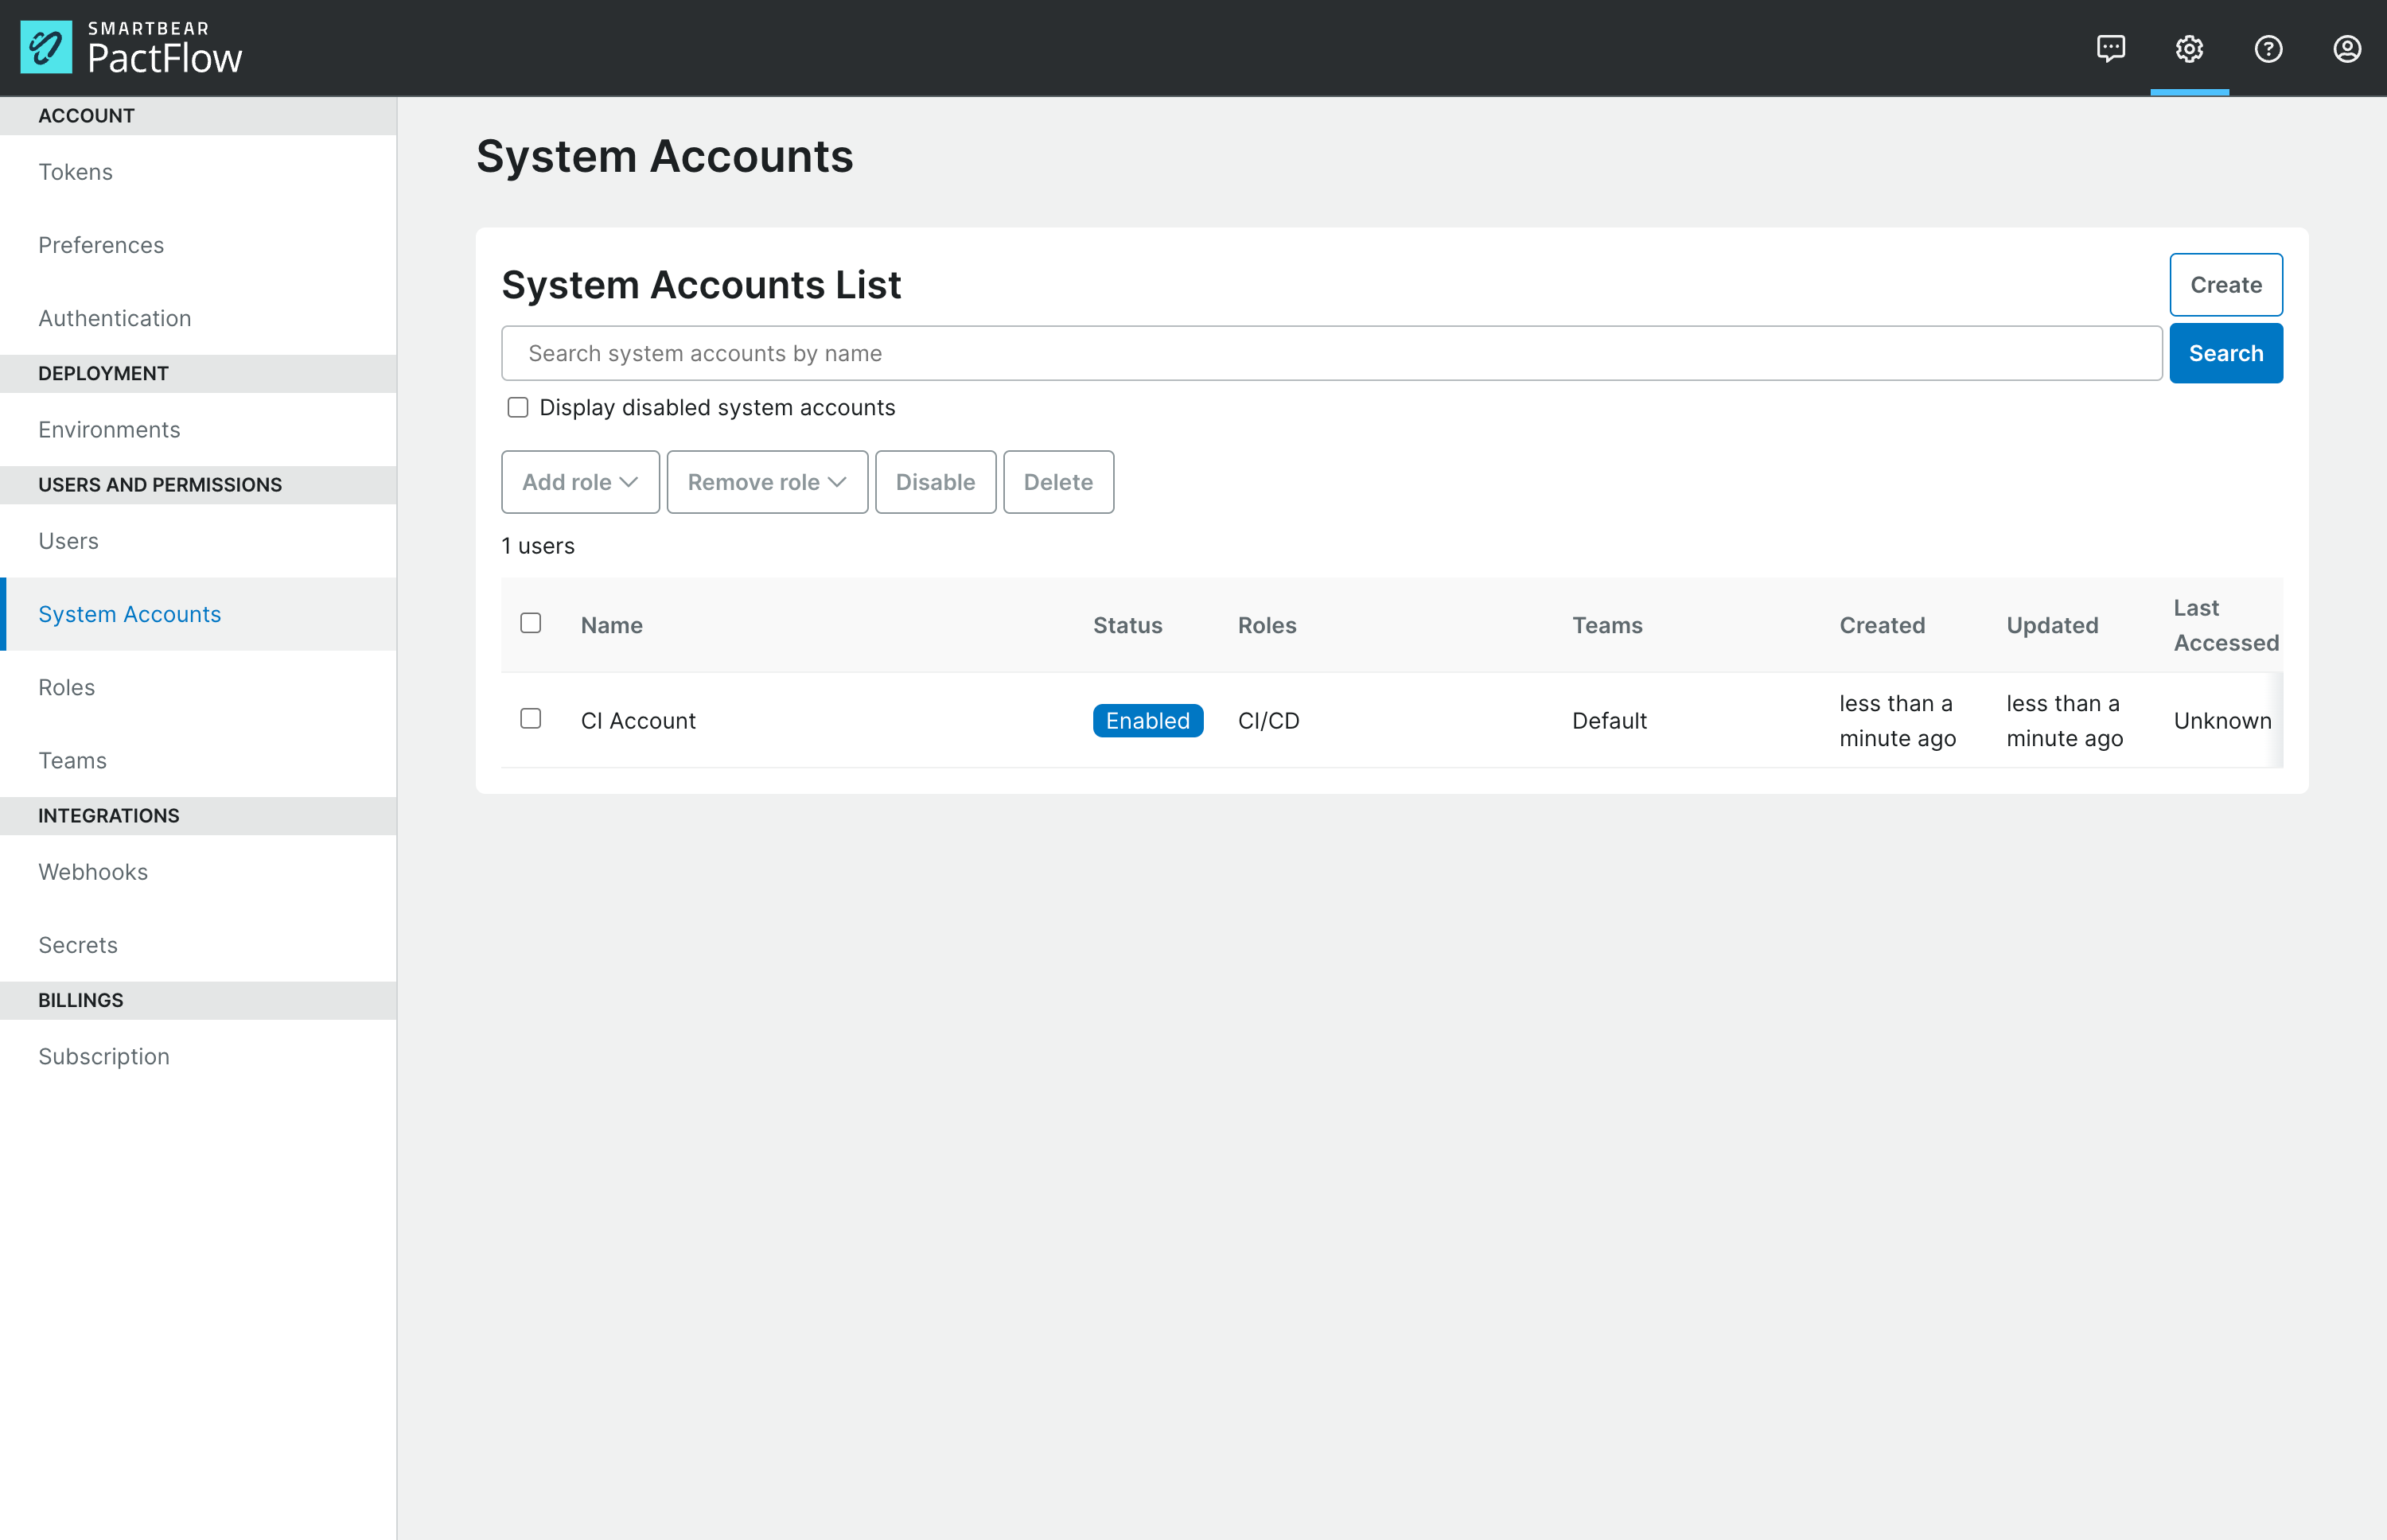Viewport: 2387px width, 1540px height.
Task: Disable the selected system account
Action: (934, 481)
